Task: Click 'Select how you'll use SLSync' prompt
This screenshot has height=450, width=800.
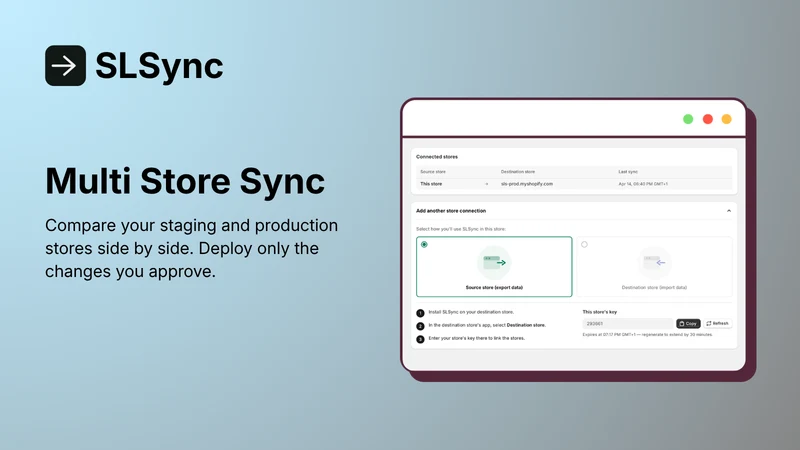Action: click(x=461, y=229)
